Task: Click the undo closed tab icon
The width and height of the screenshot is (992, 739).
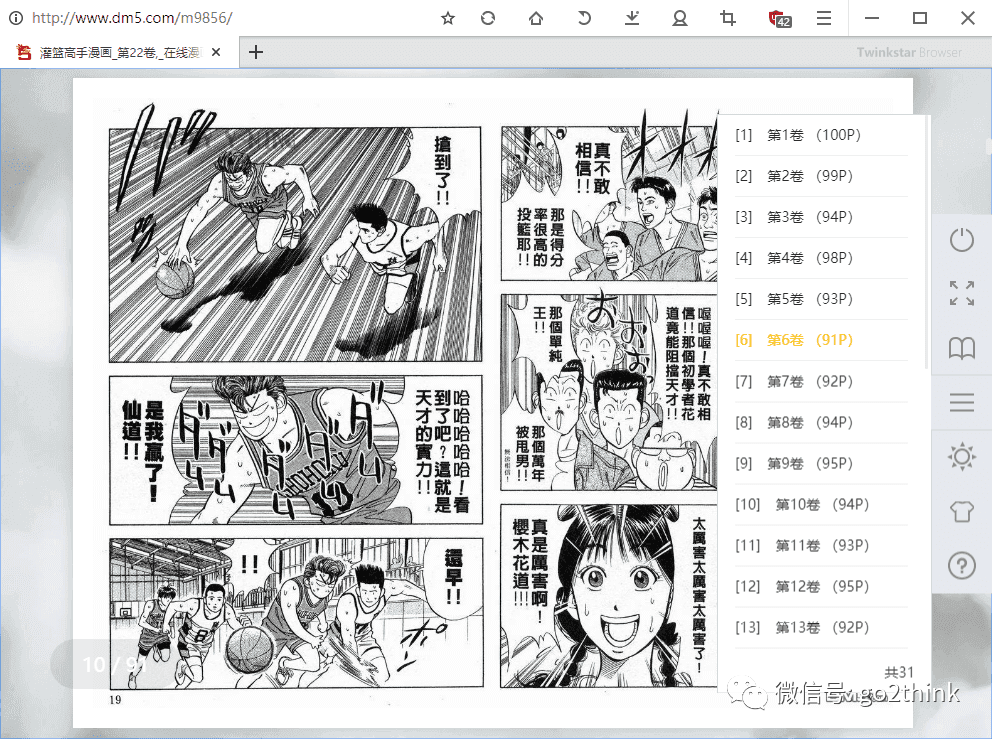Action: coord(584,18)
